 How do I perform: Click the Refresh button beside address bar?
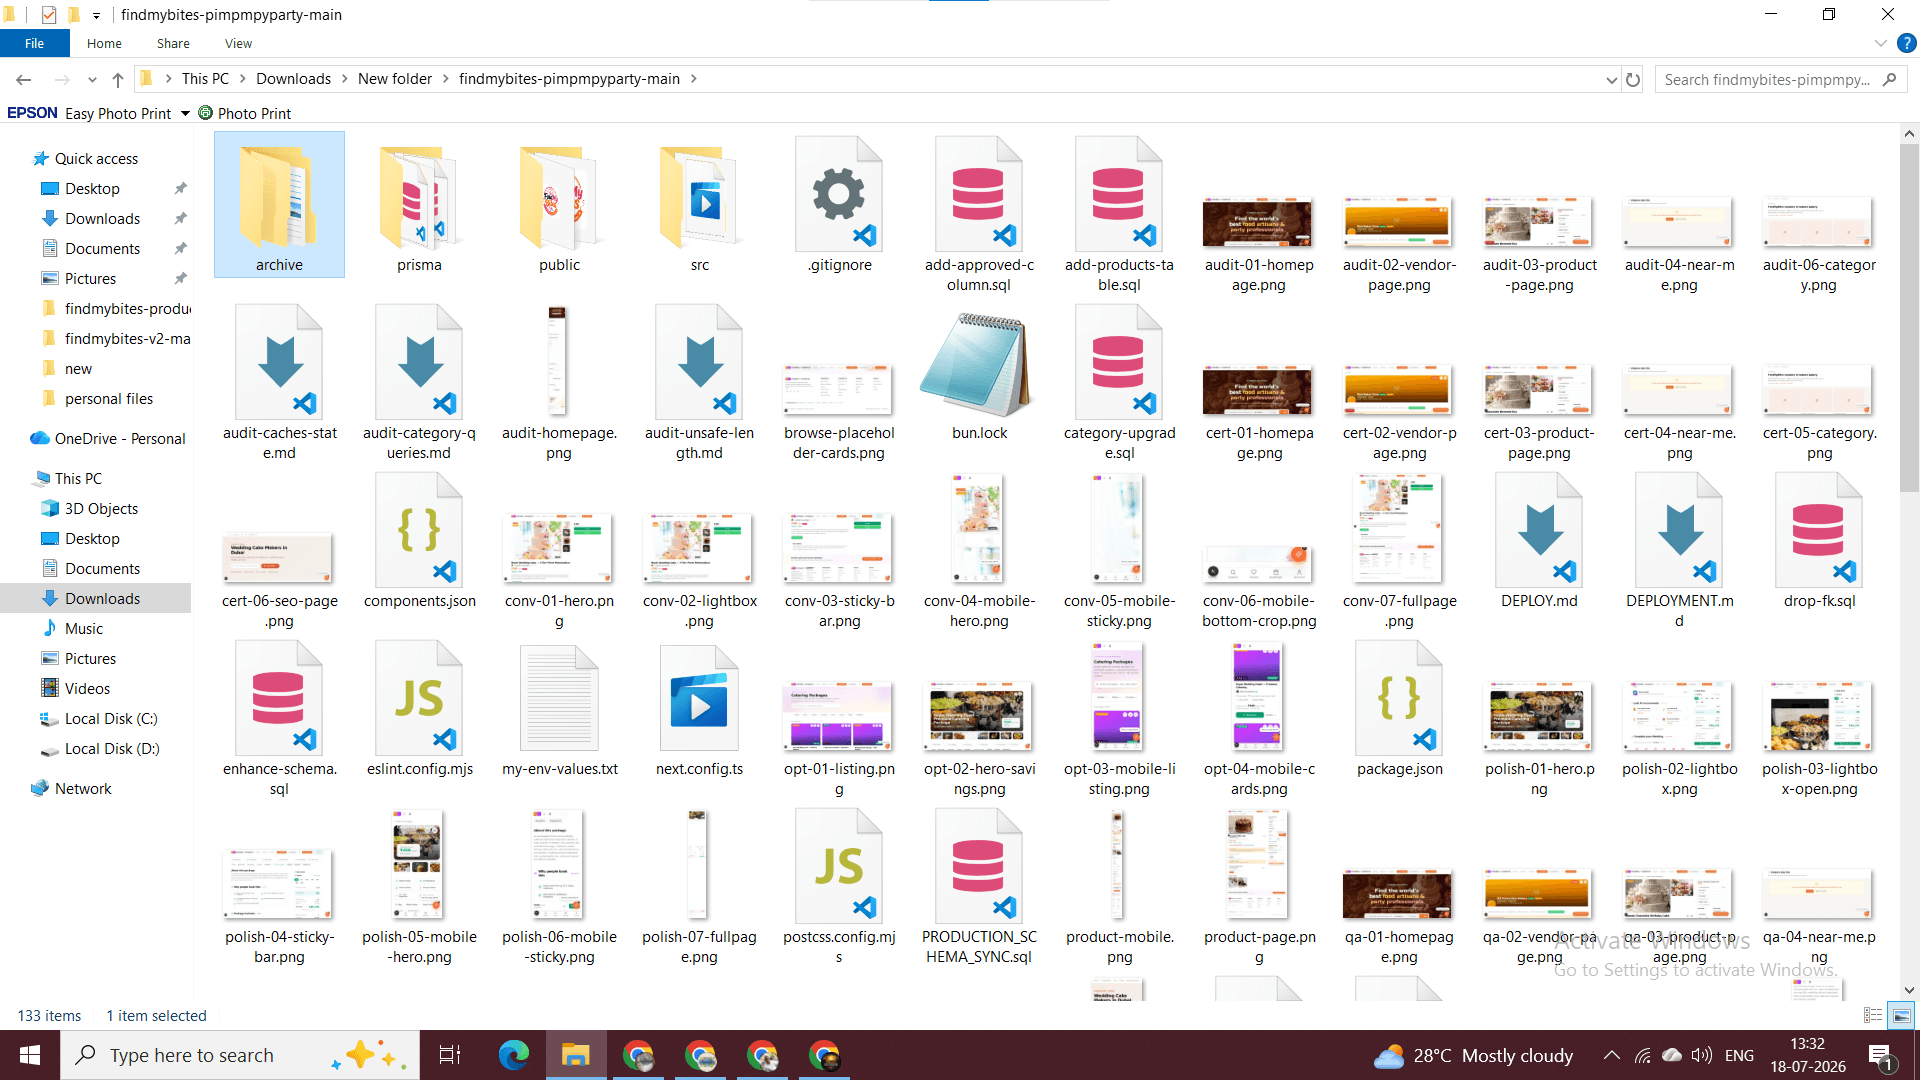[x=1633, y=79]
